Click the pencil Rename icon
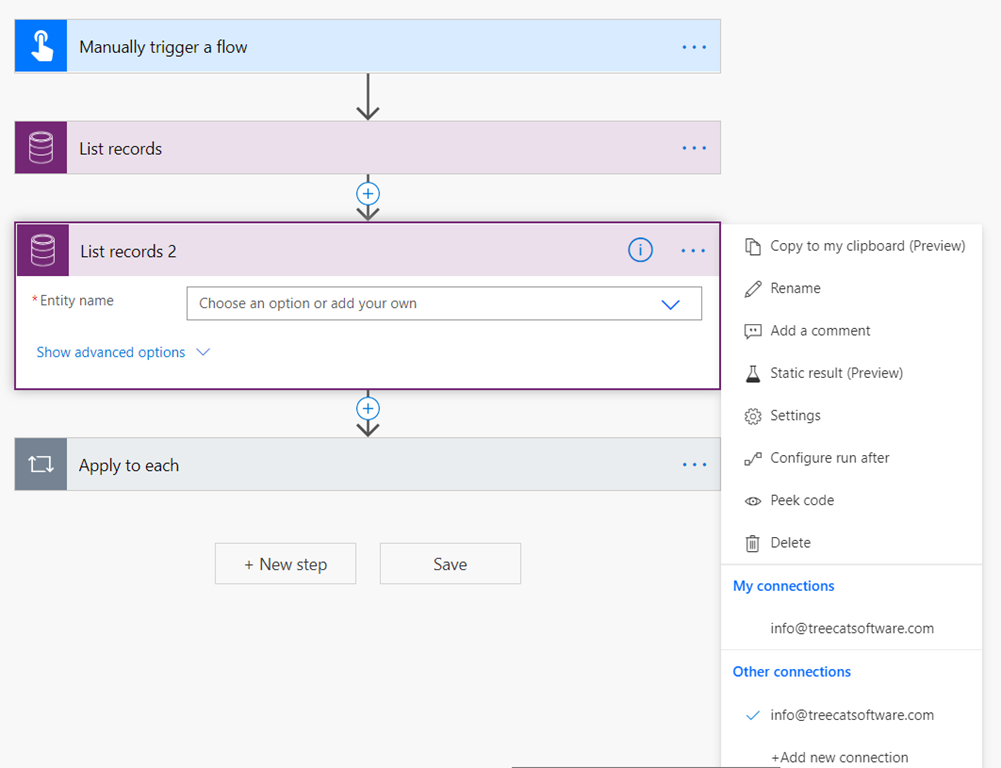This screenshot has height=768, width=1001. click(x=753, y=289)
